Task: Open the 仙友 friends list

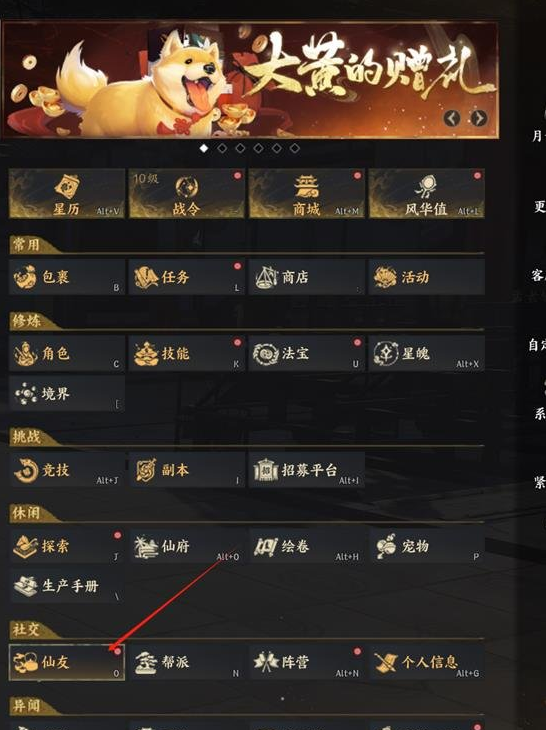Action: [67, 662]
